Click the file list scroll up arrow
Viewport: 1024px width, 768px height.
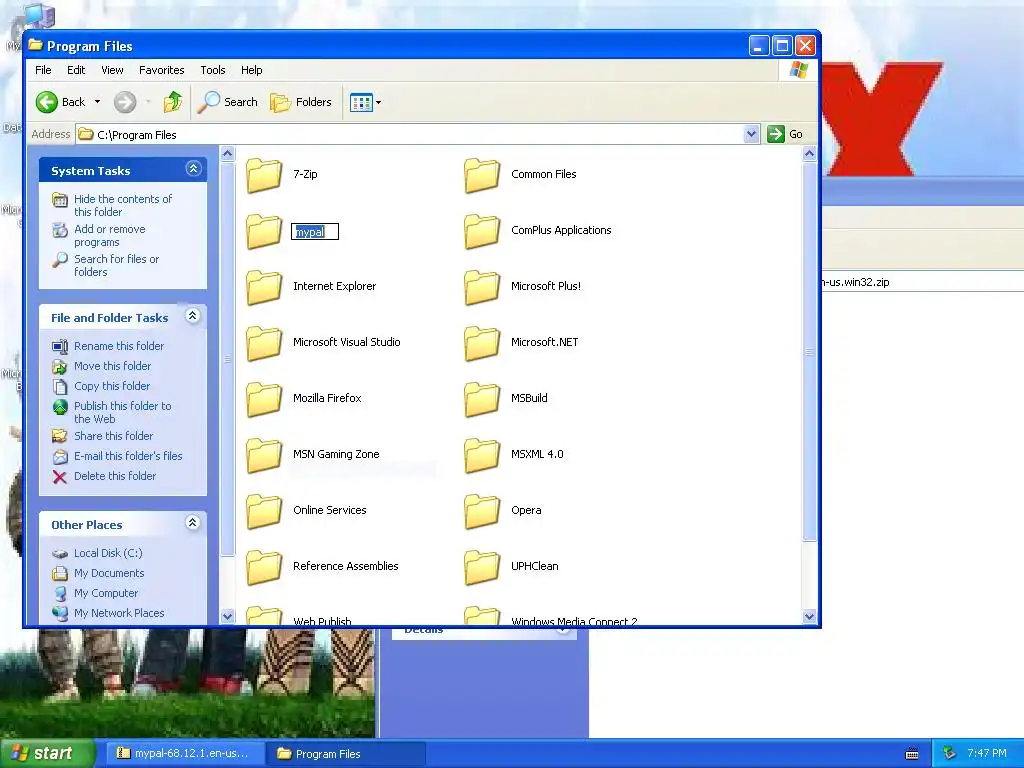click(x=809, y=154)
